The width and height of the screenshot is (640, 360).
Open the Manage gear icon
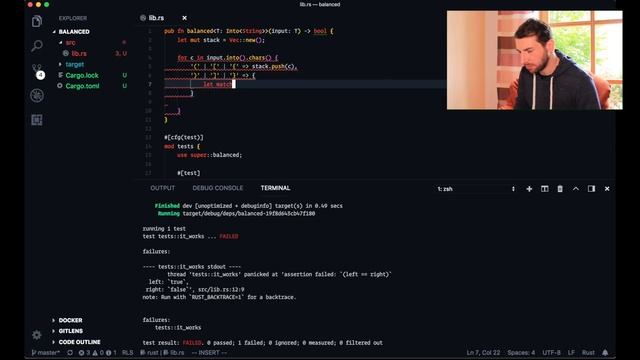pos(37,335)
